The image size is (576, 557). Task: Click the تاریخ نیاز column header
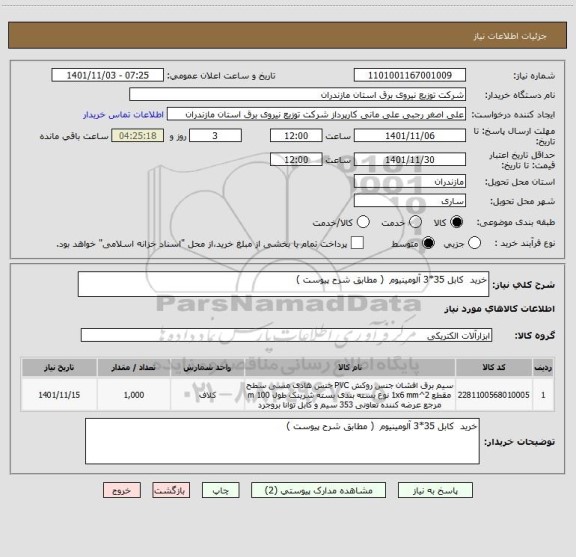59,367
